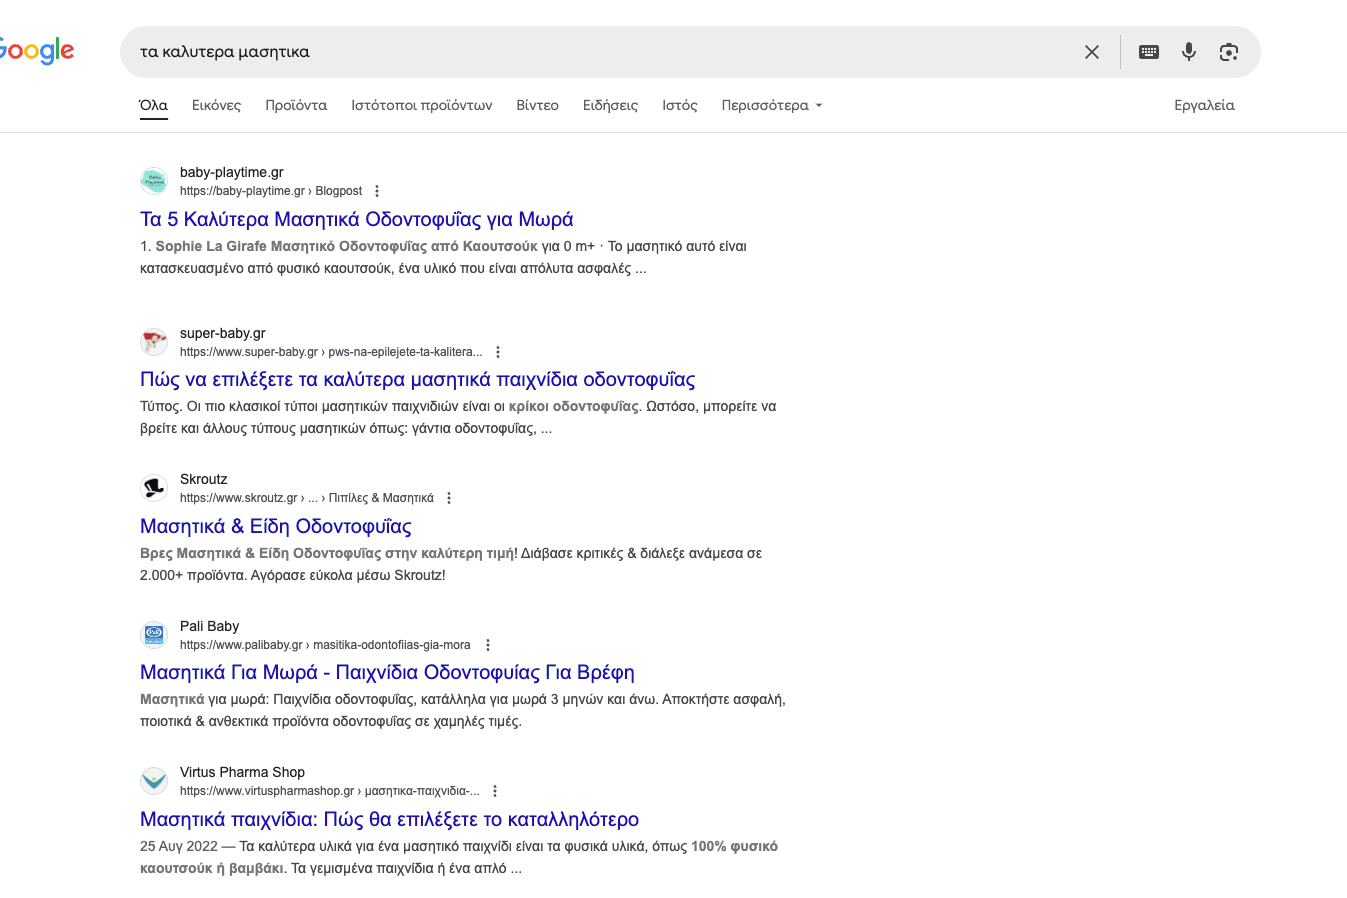Viewport: 1347px width, 898px height.
Task: Click Virtus Pharma Shop favicon
Action: point(154,781)
